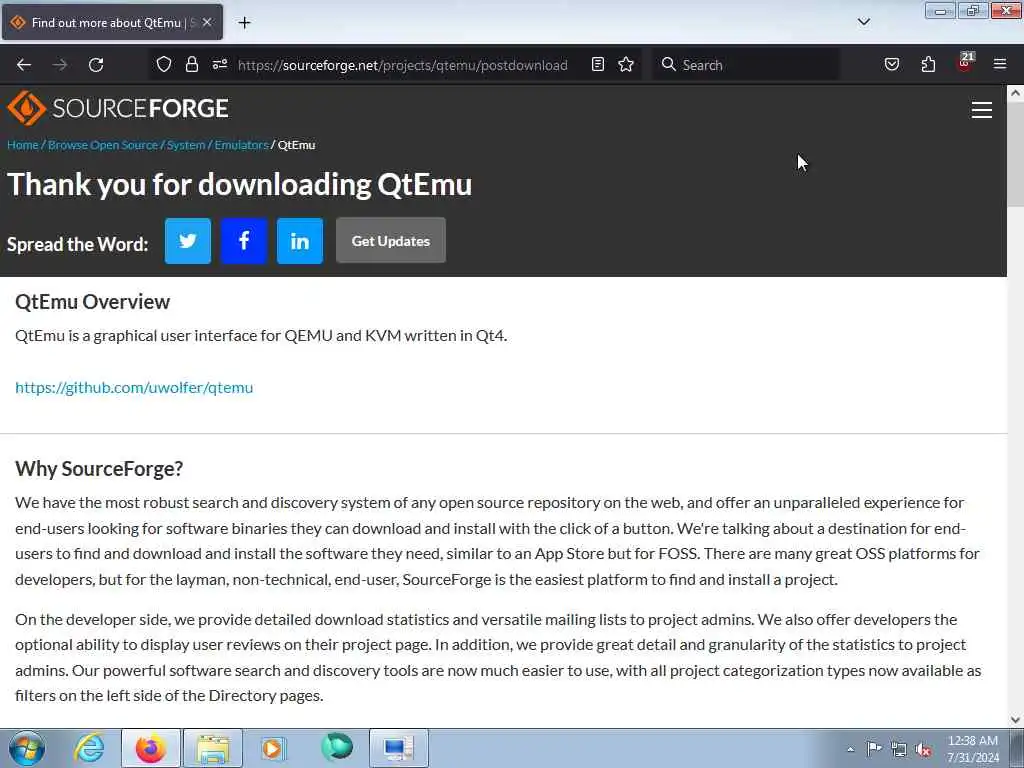The width and height of the screenshot is (1024, 768).
Task: Open the computer monitor taskbar app
Action: (x=398, y=748)
